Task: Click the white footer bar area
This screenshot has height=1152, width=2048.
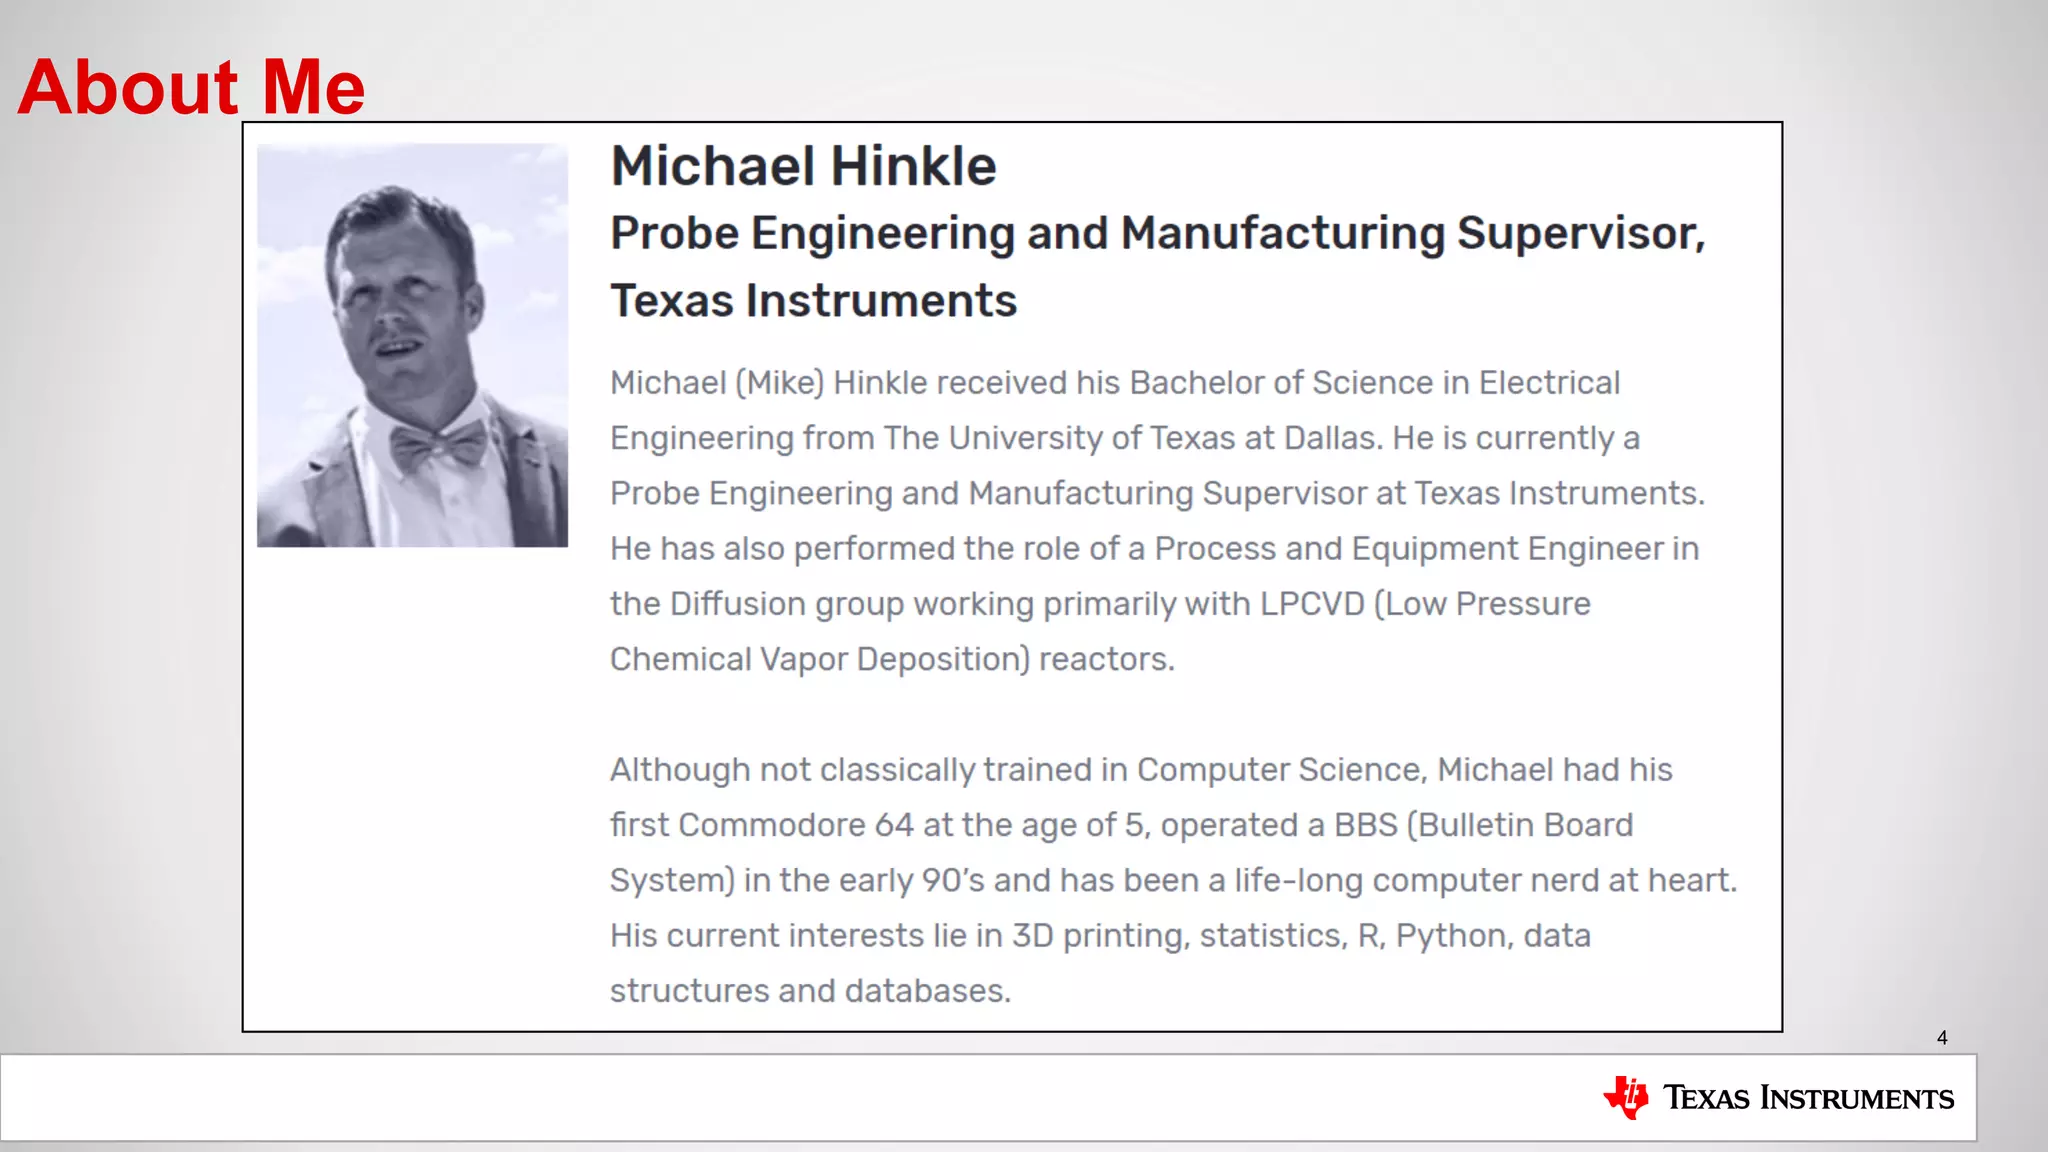Action: point(800,1097)
